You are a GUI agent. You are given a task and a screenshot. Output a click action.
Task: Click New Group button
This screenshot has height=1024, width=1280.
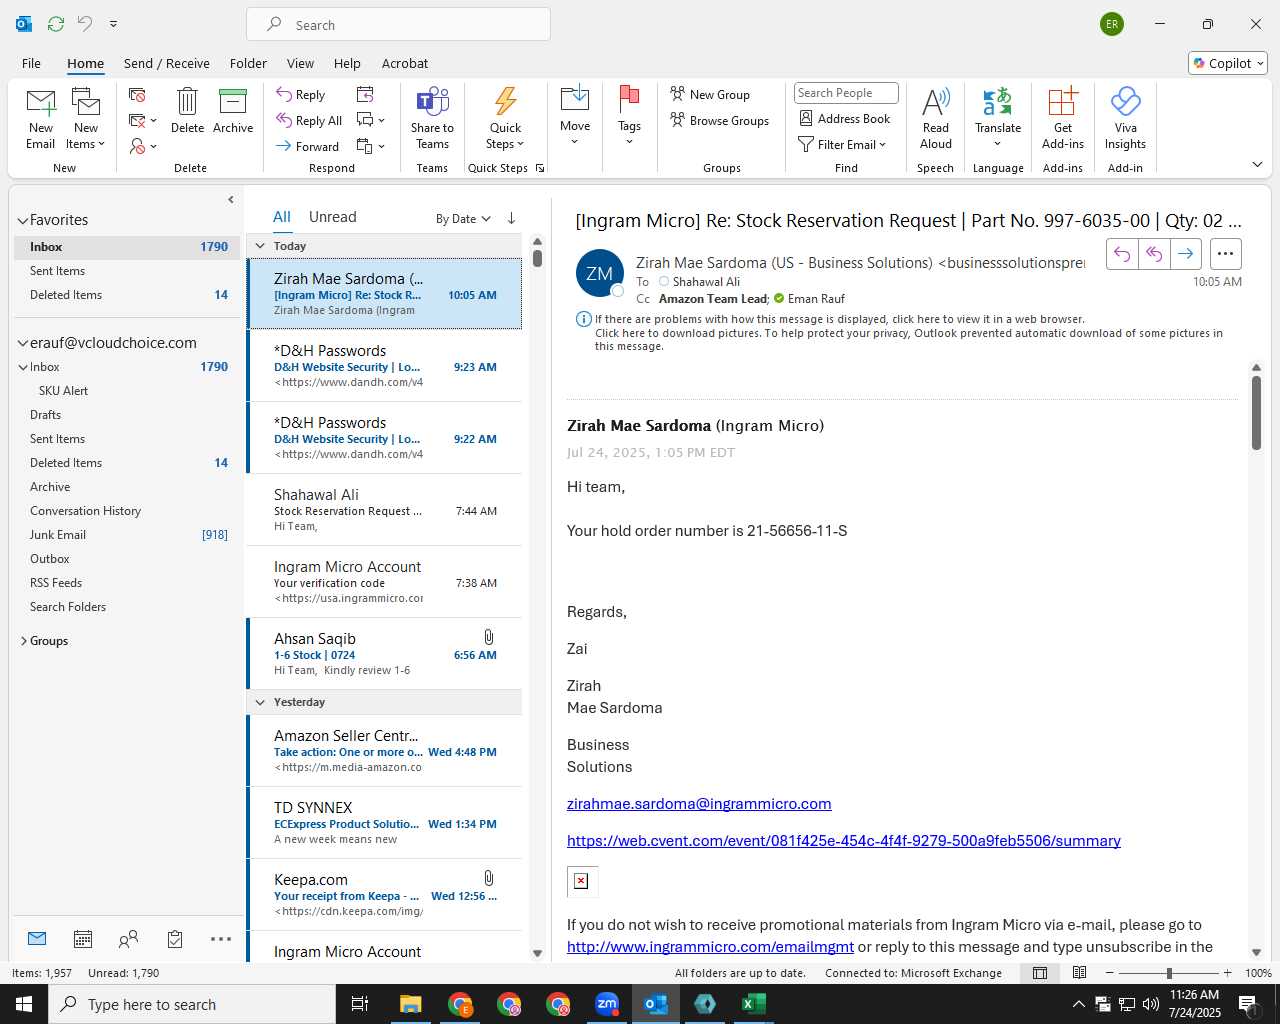coord(710,94)
